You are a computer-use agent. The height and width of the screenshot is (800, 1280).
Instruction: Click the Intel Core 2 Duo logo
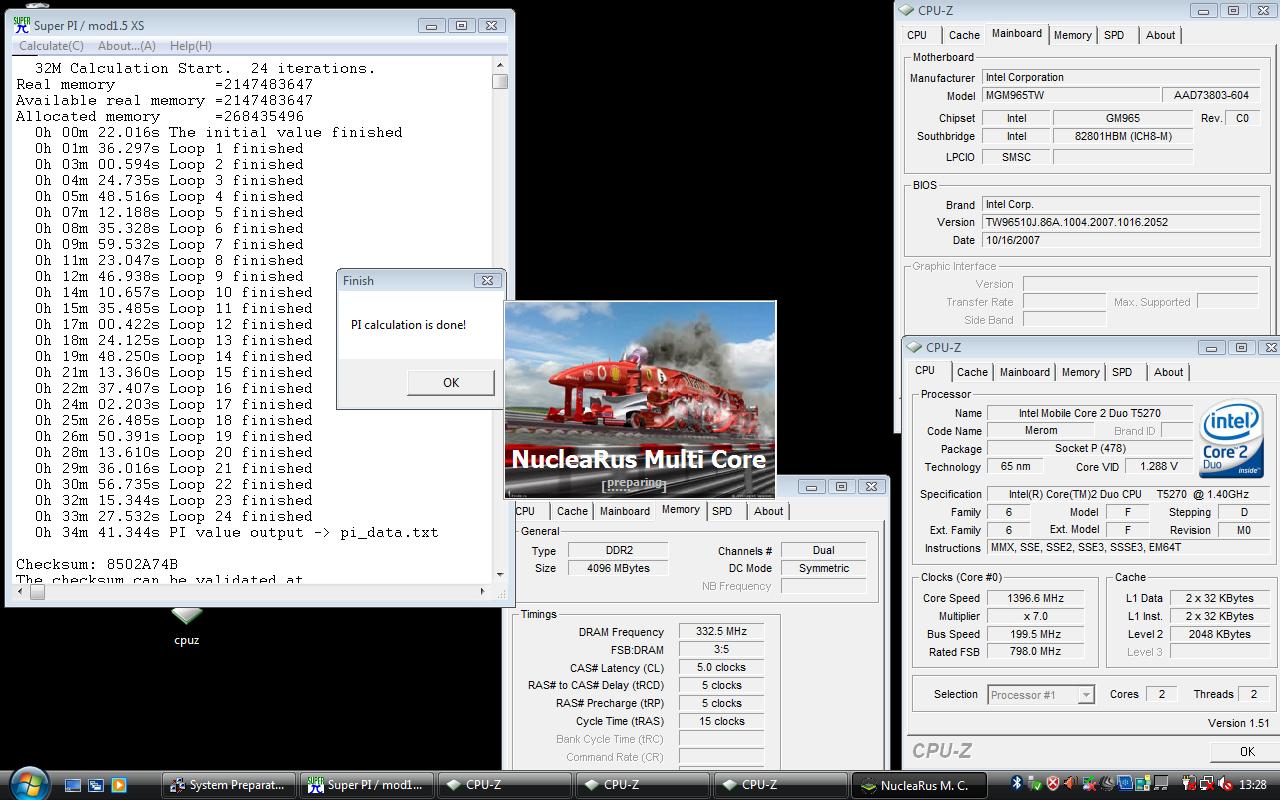(x=1232, y=441)
